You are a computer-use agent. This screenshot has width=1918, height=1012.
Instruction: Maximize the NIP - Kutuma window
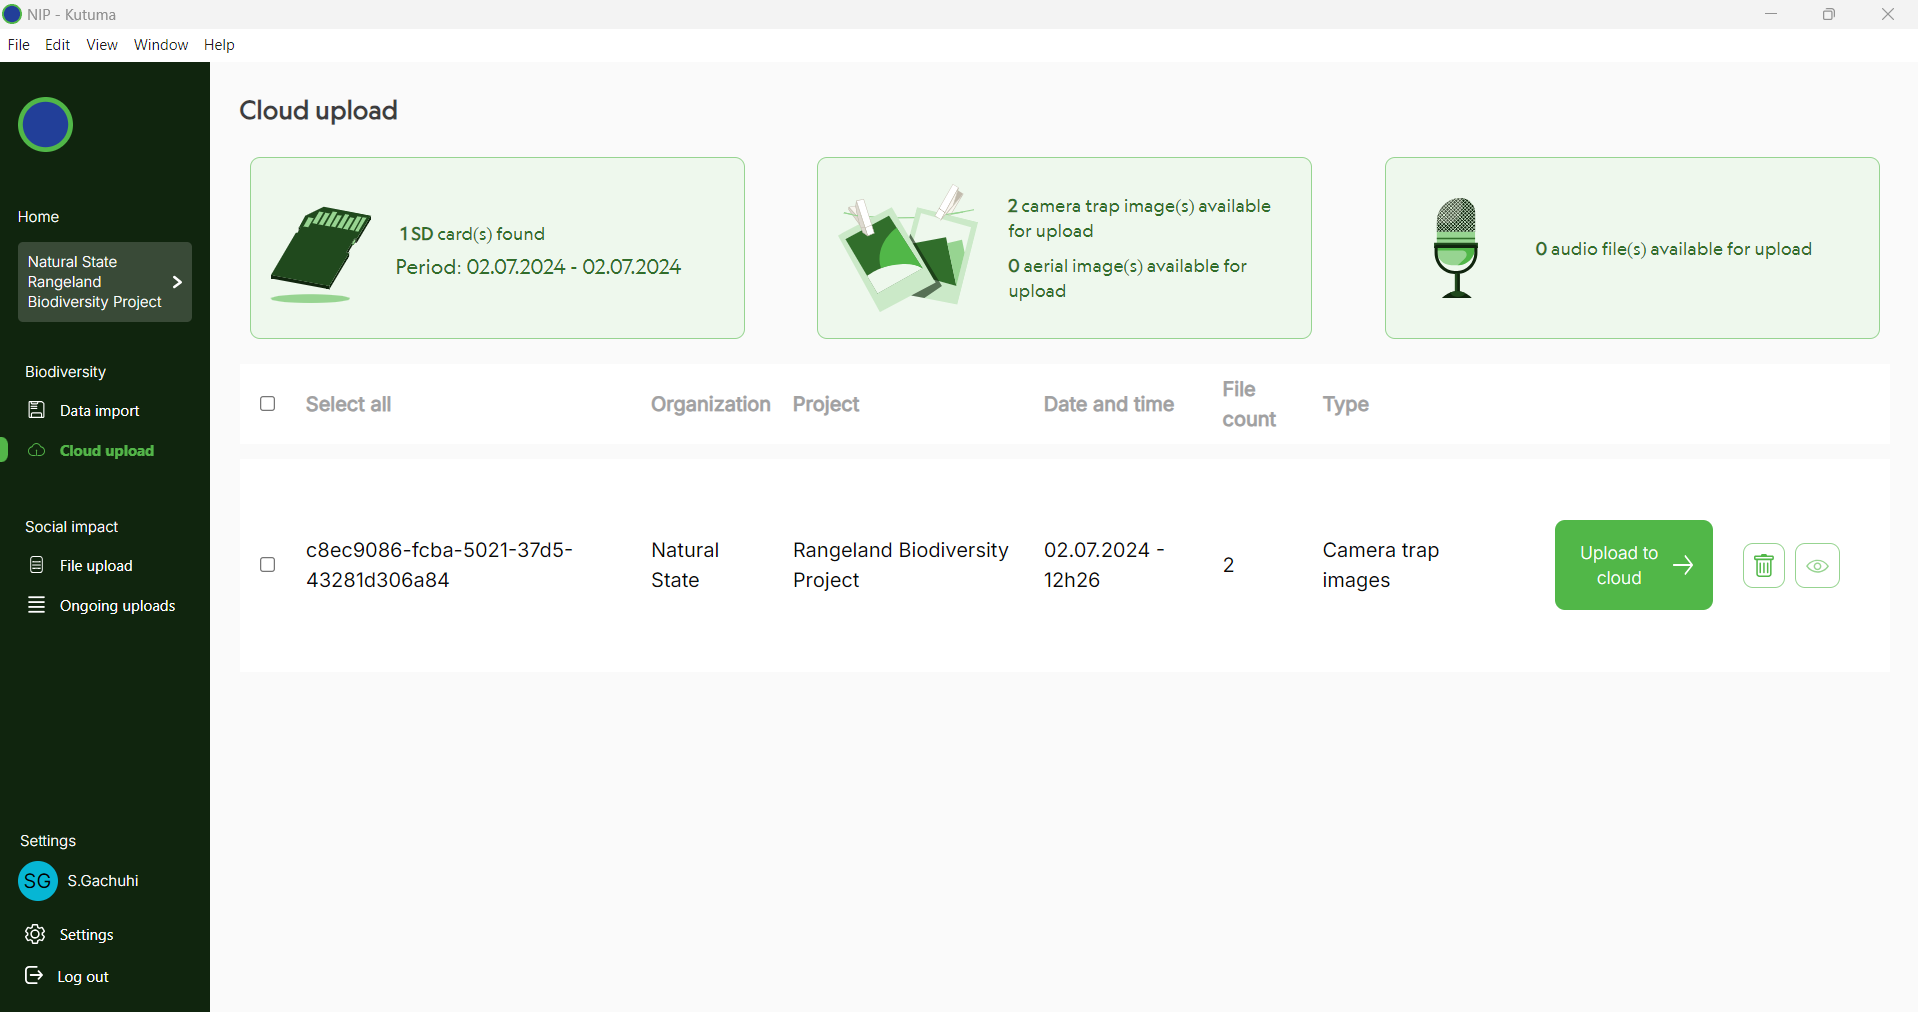pos(1829,14)
